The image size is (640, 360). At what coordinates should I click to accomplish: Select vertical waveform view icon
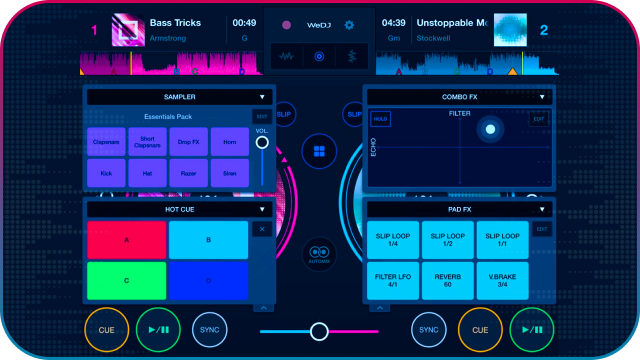pyautogui.click(x=351, y=56)
